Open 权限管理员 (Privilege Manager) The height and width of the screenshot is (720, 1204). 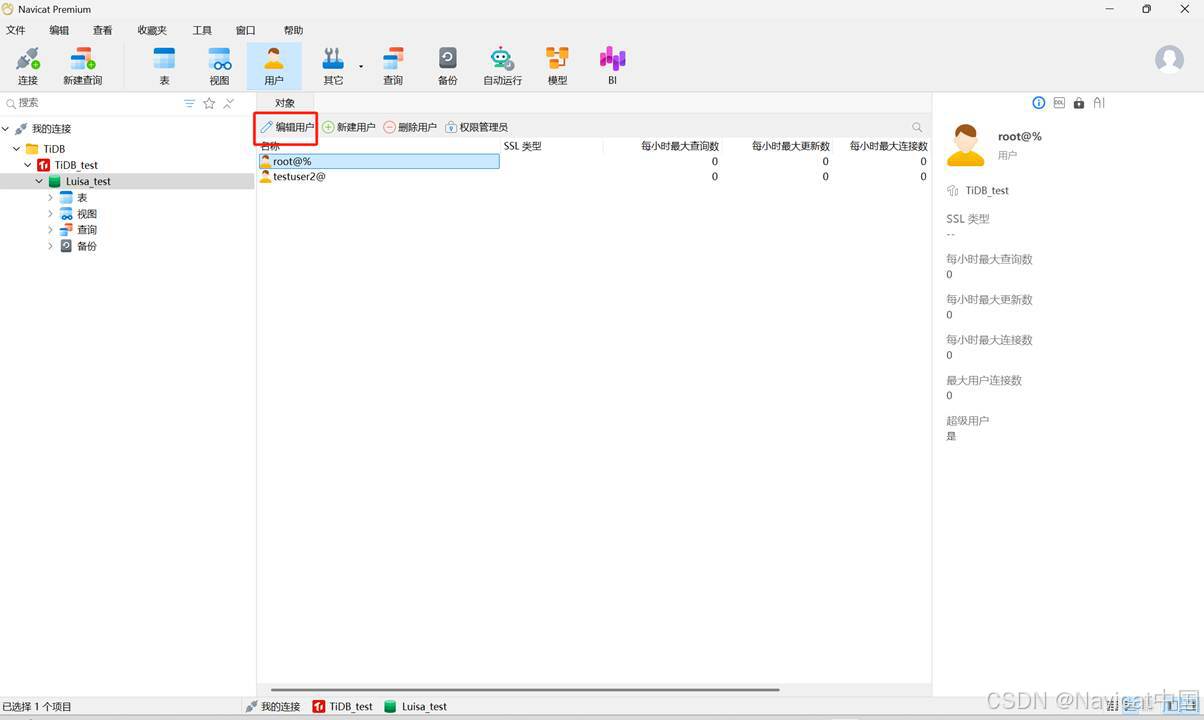[476, 127]
